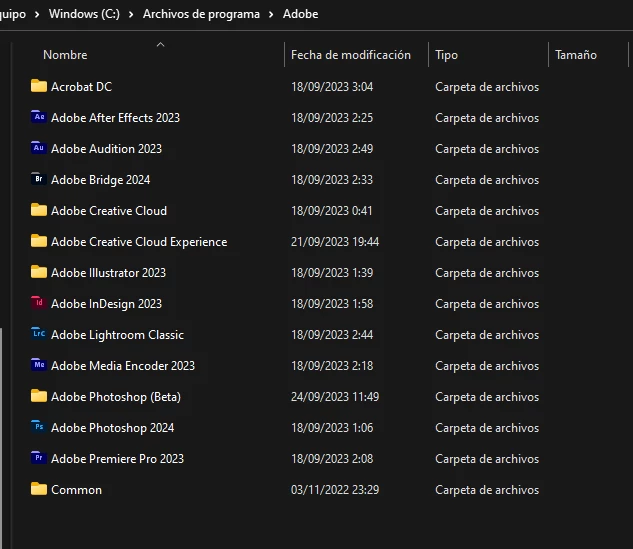Select the Acrobat DC folder icon
This screenshot has height=549, width=633.
click(39, 86)
